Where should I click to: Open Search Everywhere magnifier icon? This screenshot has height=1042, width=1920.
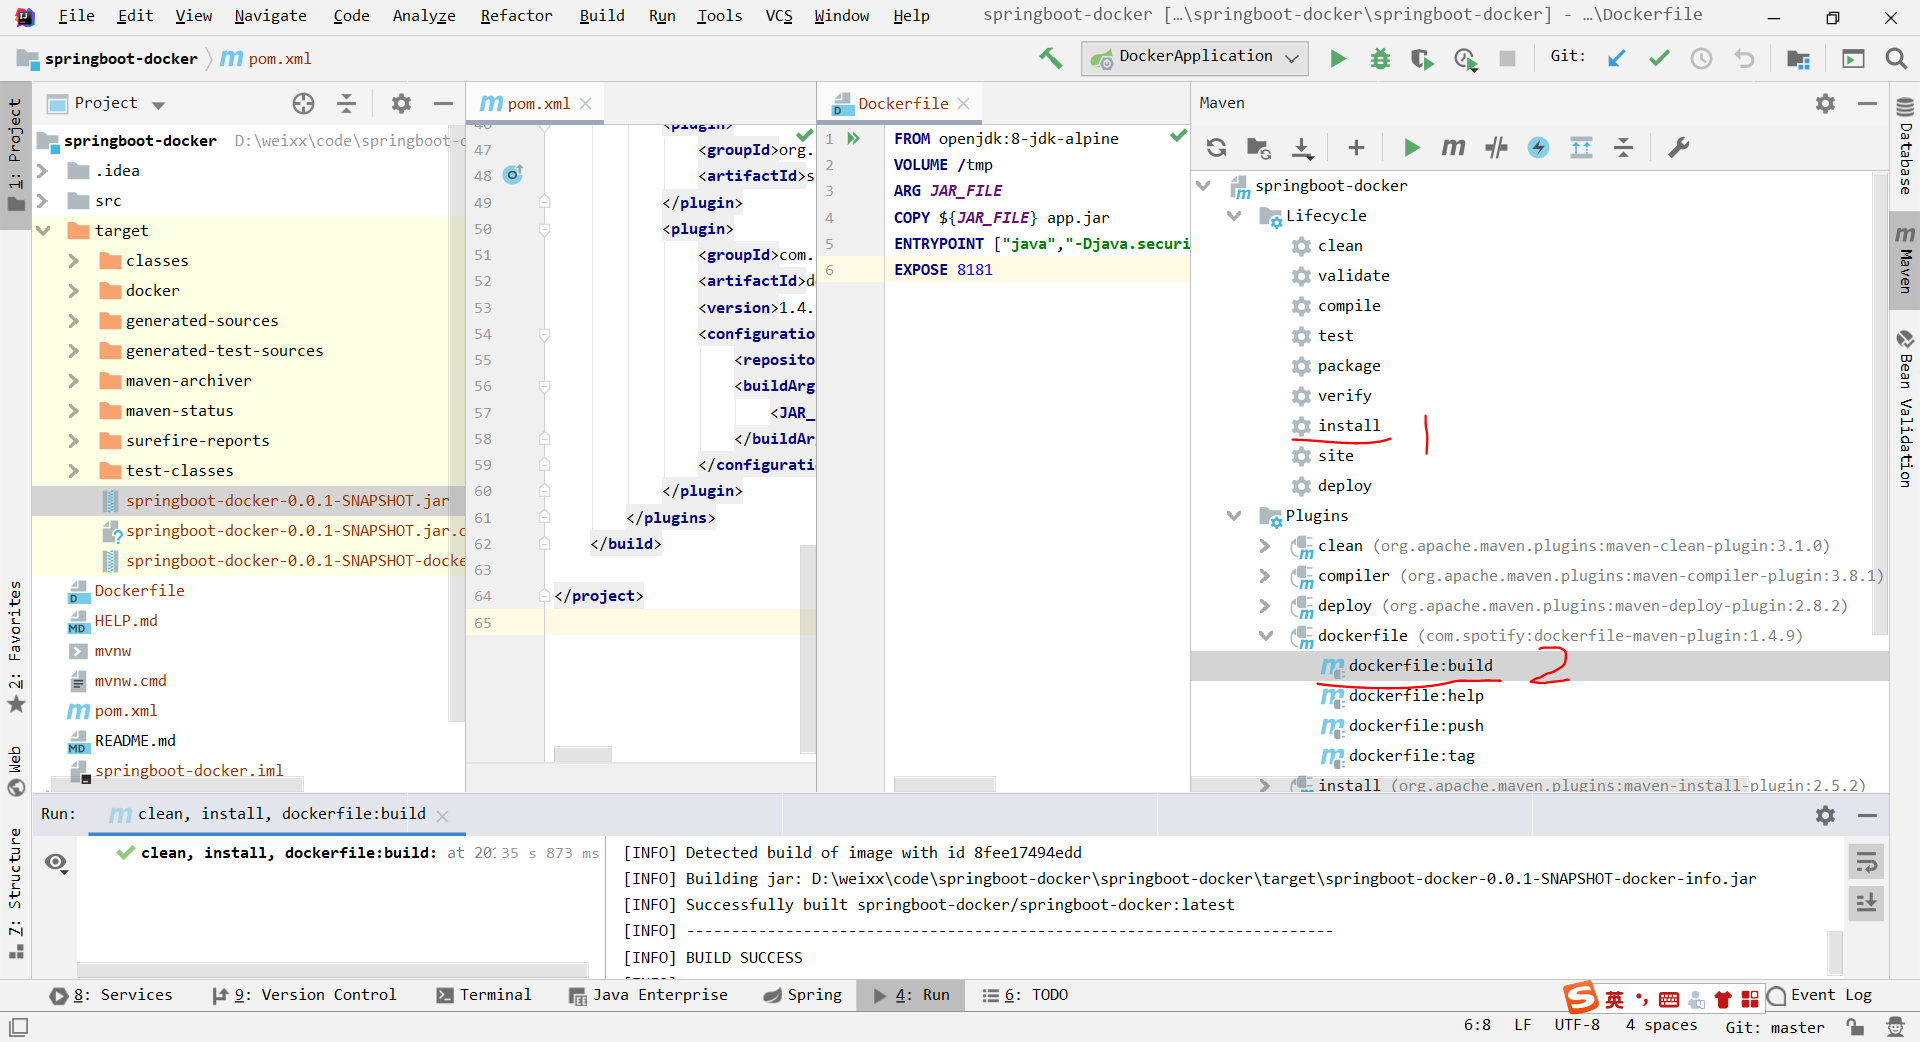tap(1896, 59)
